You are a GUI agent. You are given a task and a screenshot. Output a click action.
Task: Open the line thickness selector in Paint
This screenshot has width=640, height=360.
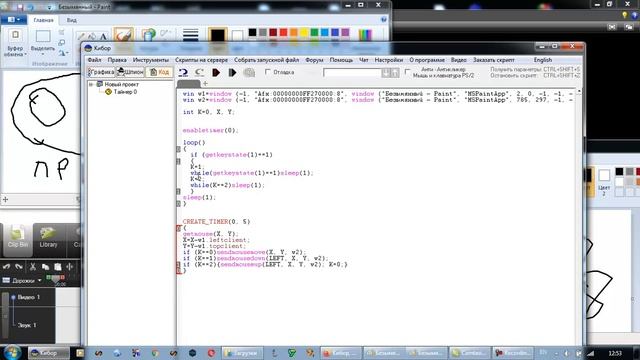tap(191, 36)
